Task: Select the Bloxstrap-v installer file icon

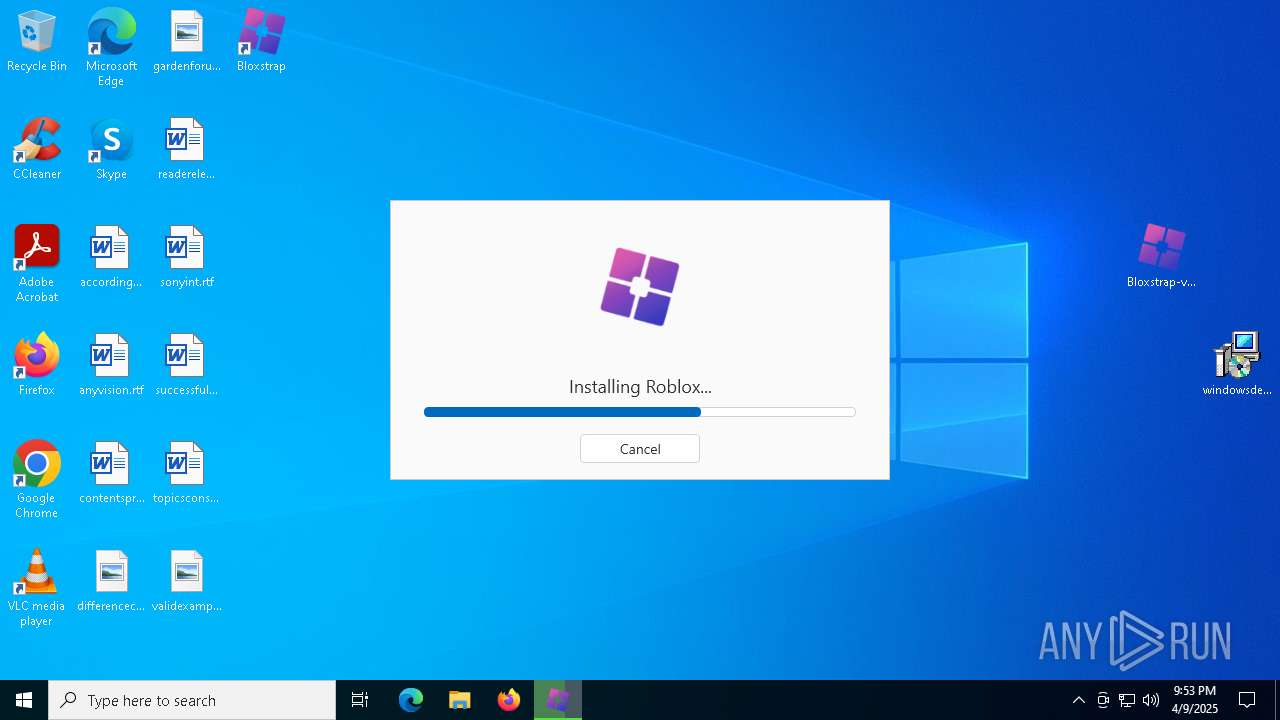Action: 1161,255
